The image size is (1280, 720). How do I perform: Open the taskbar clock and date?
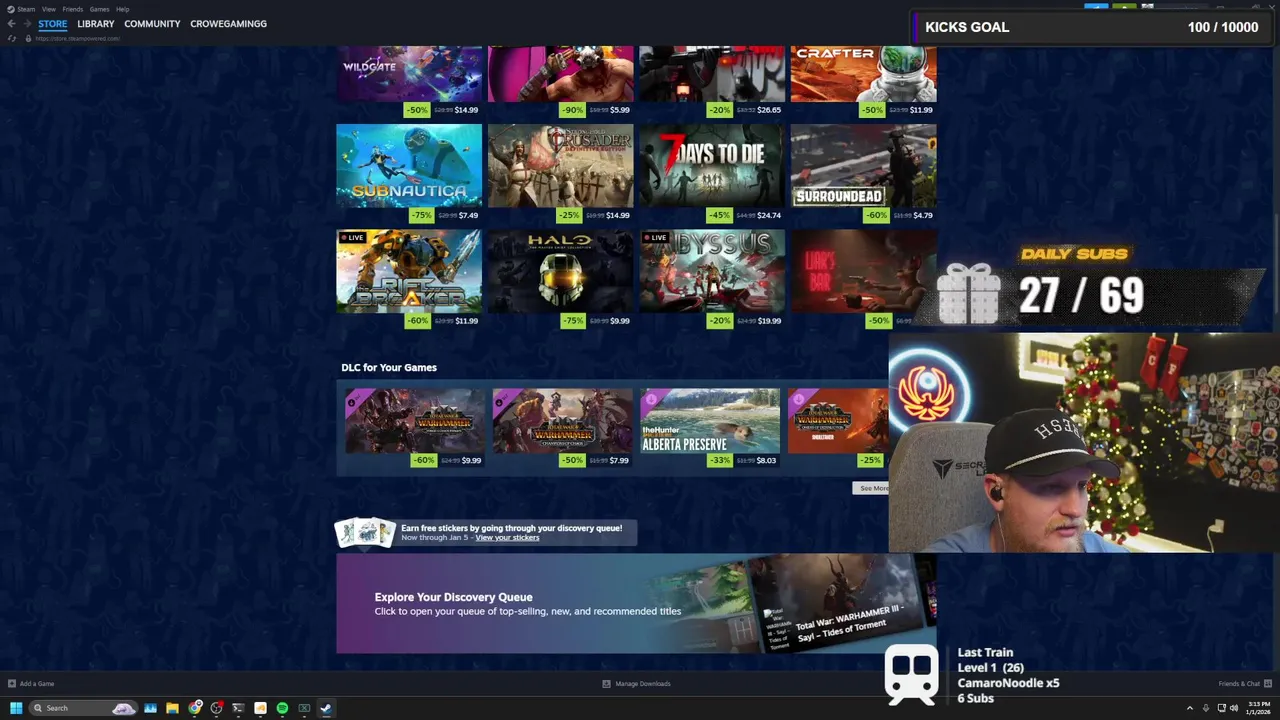pos(1257,708)
